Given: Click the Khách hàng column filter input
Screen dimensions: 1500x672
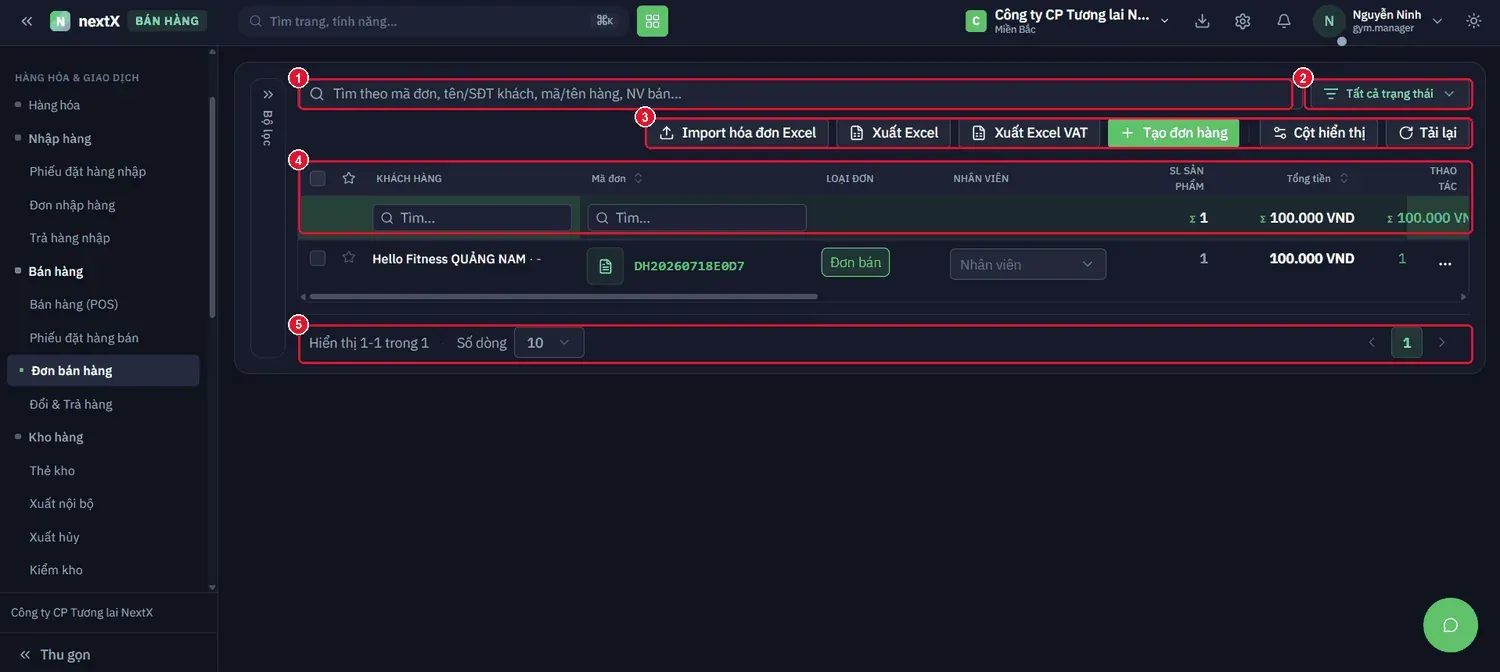Looking at the screenshot, I should coord(472,218).
